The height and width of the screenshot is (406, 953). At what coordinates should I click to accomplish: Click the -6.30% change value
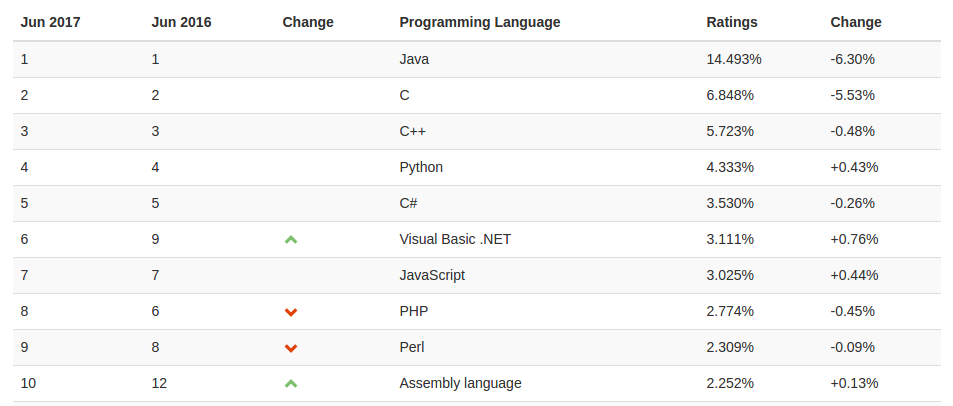[x=853, y=59]
